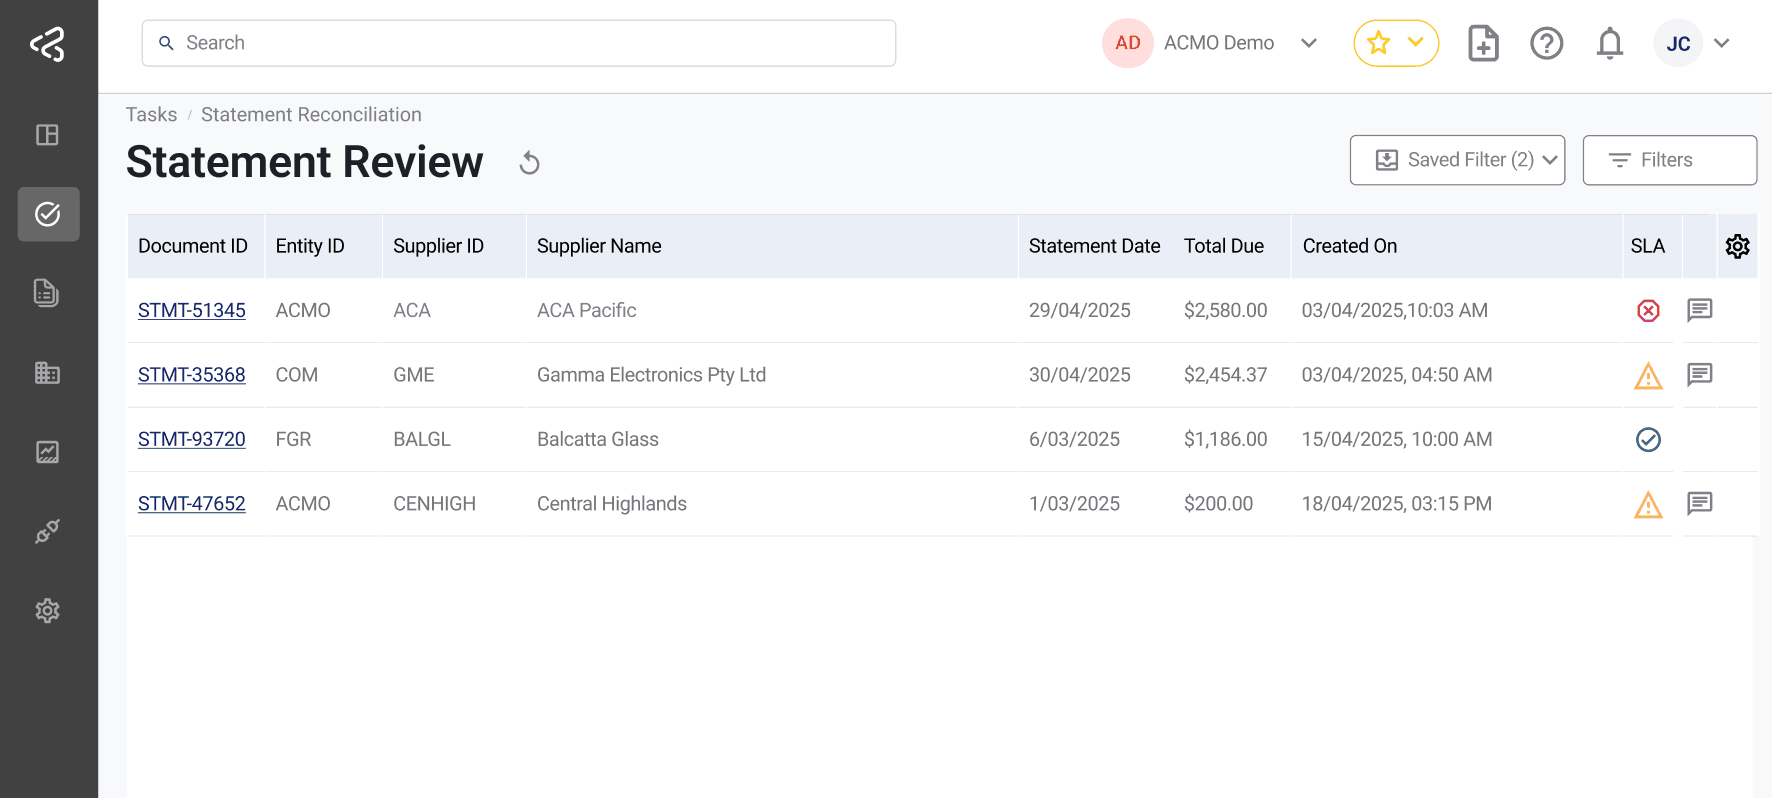Open comments for STMT-35368
The image size is (1772, 798).
click(1700, 375)
